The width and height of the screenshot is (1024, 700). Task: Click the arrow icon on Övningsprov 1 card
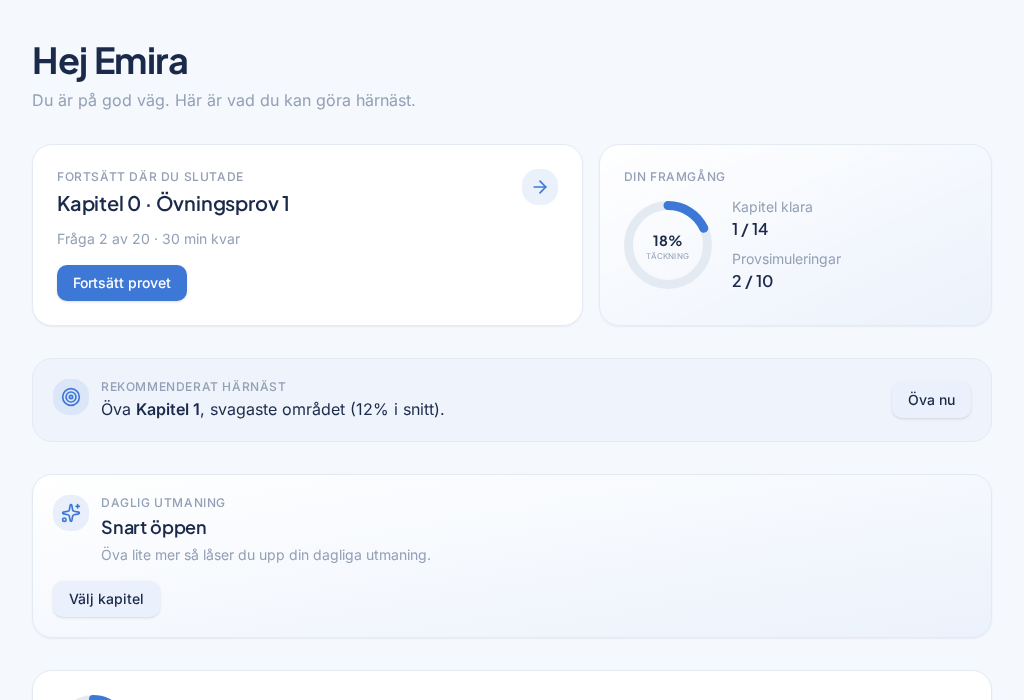[x=539, y=187]
